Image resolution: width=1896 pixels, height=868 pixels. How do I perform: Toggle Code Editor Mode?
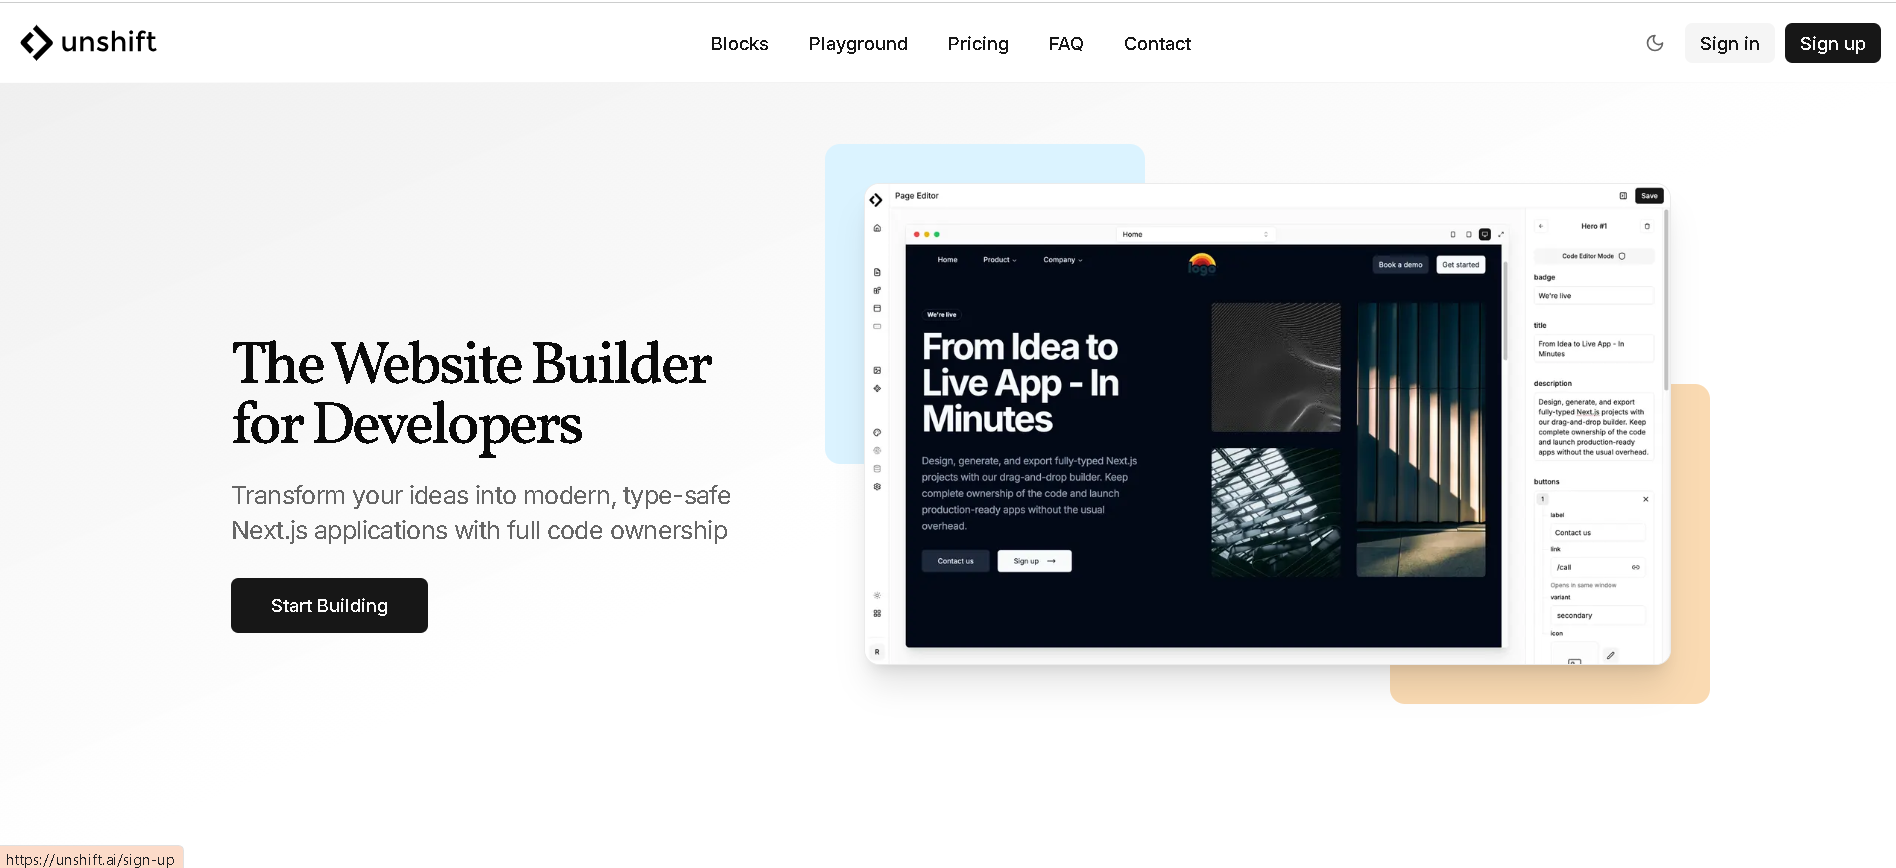pyautogui.click(x=1593, y=256)
